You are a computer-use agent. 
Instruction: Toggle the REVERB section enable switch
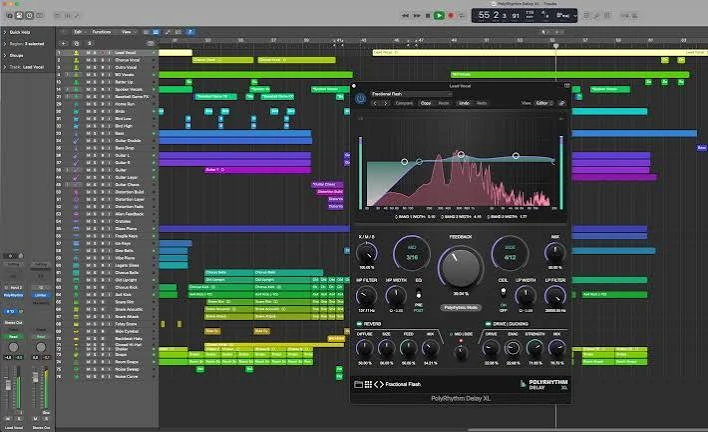359,324
